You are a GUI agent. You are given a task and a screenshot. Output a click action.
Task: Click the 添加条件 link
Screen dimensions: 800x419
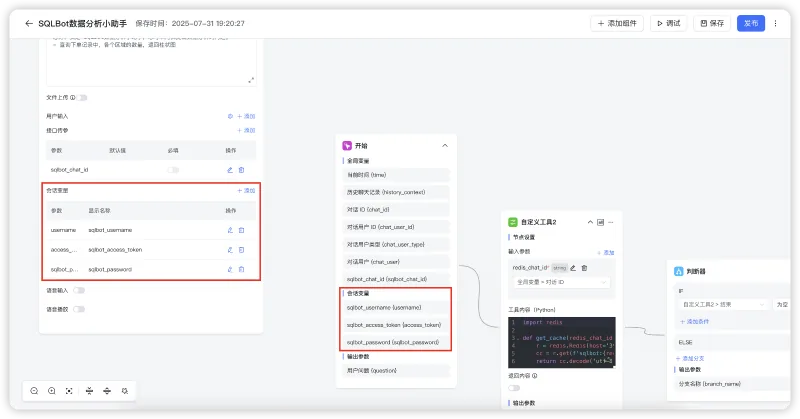click(694, 322)
